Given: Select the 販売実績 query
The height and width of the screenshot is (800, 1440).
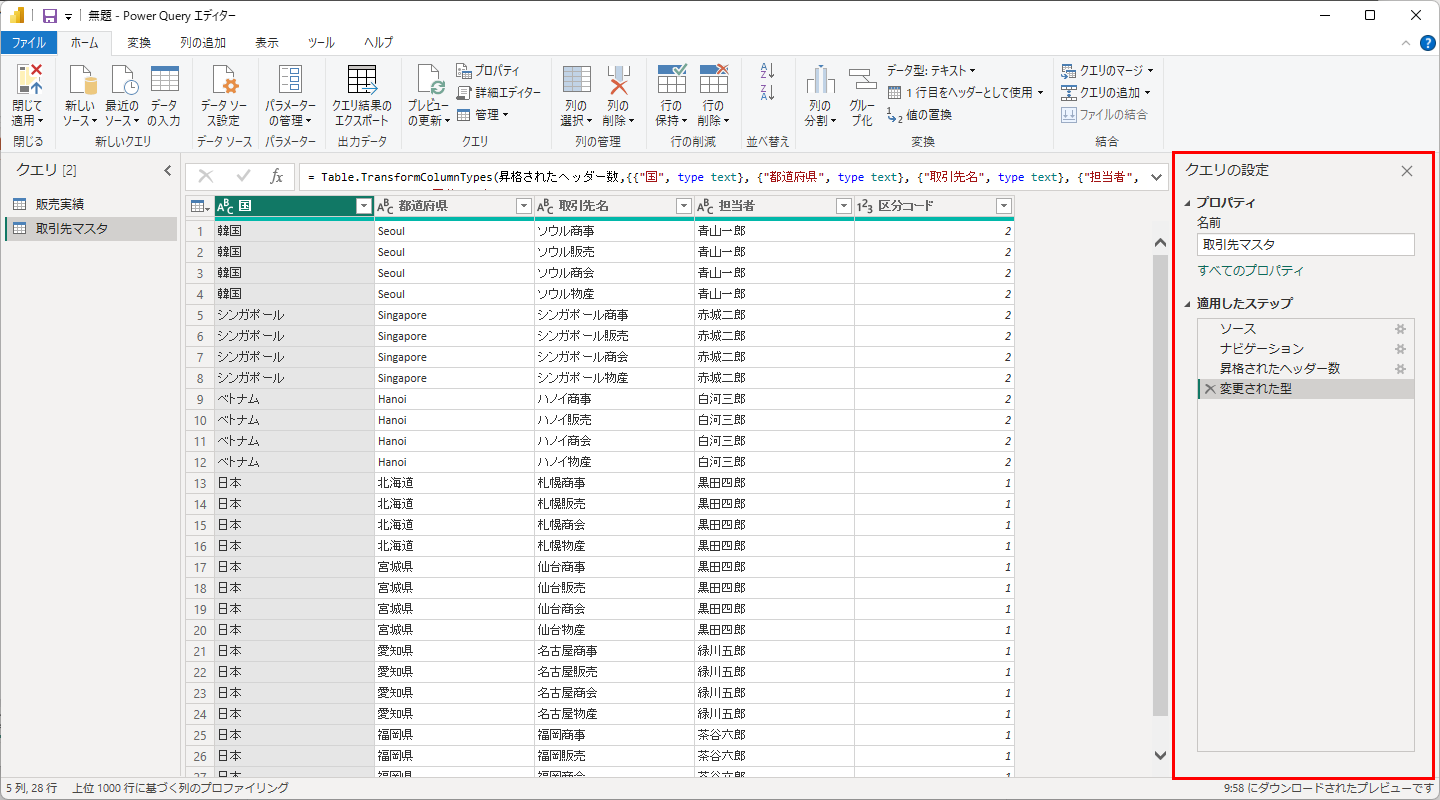Looking at the screenshot, I should point(90,205).
